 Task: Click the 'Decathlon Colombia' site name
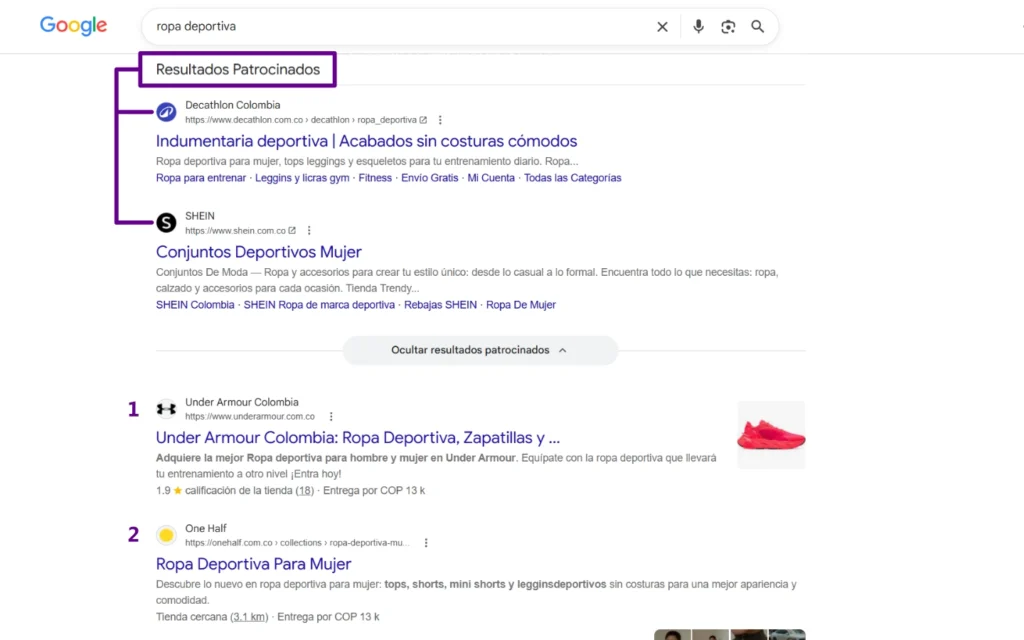(x=232, y=105)
